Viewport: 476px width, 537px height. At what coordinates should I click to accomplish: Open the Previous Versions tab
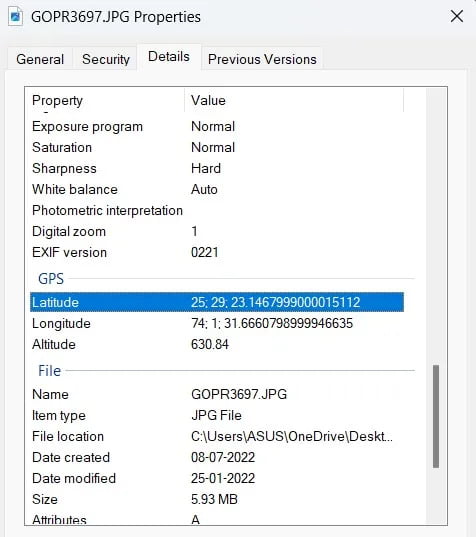[262, 59]
